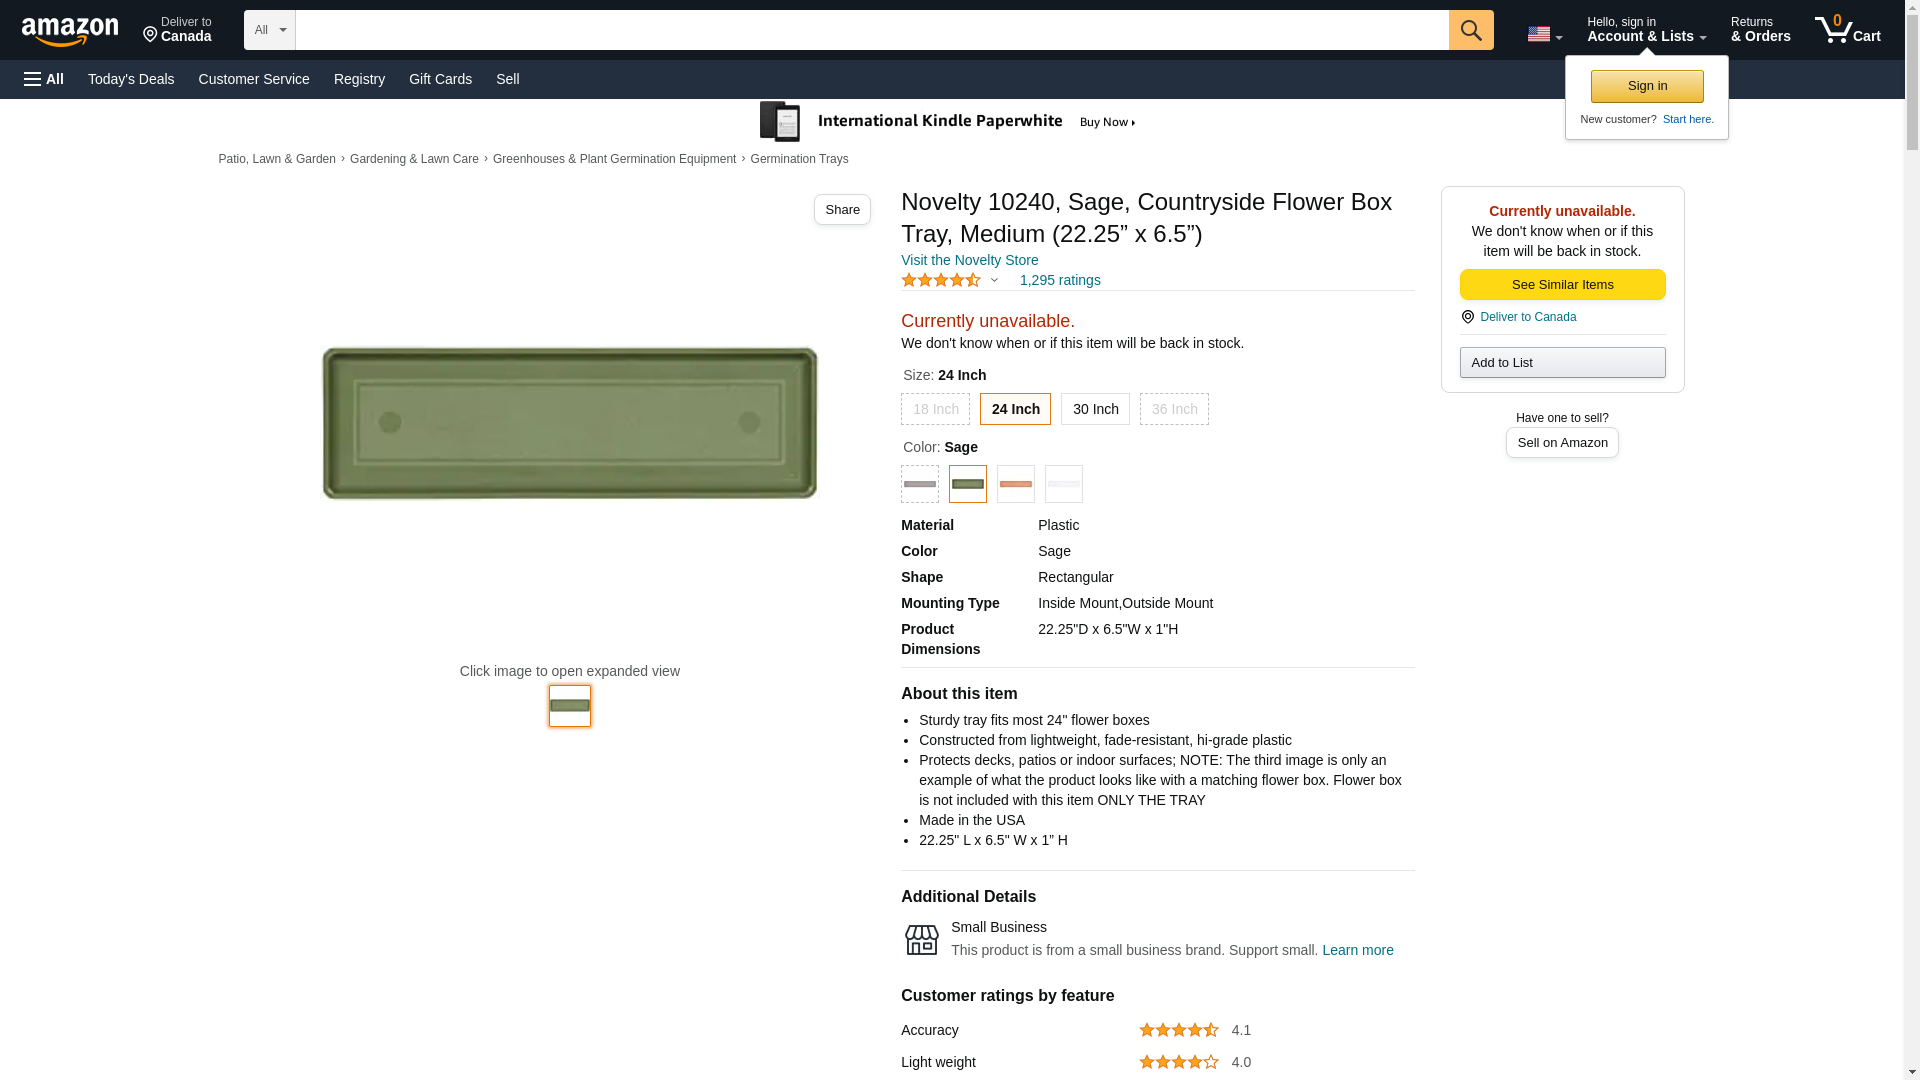Click the star rating icons under the title

point(941,281)
